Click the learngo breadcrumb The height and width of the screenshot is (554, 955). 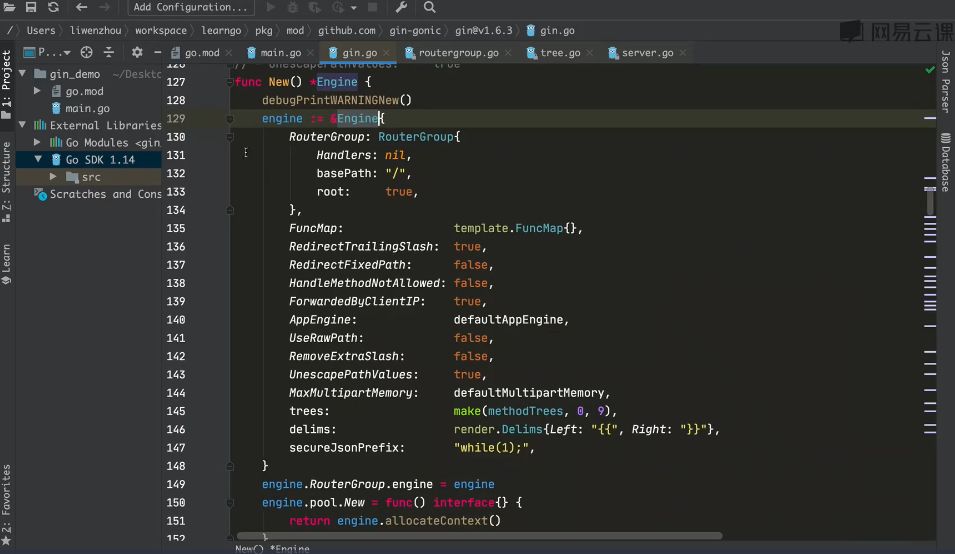pos(221,30)
